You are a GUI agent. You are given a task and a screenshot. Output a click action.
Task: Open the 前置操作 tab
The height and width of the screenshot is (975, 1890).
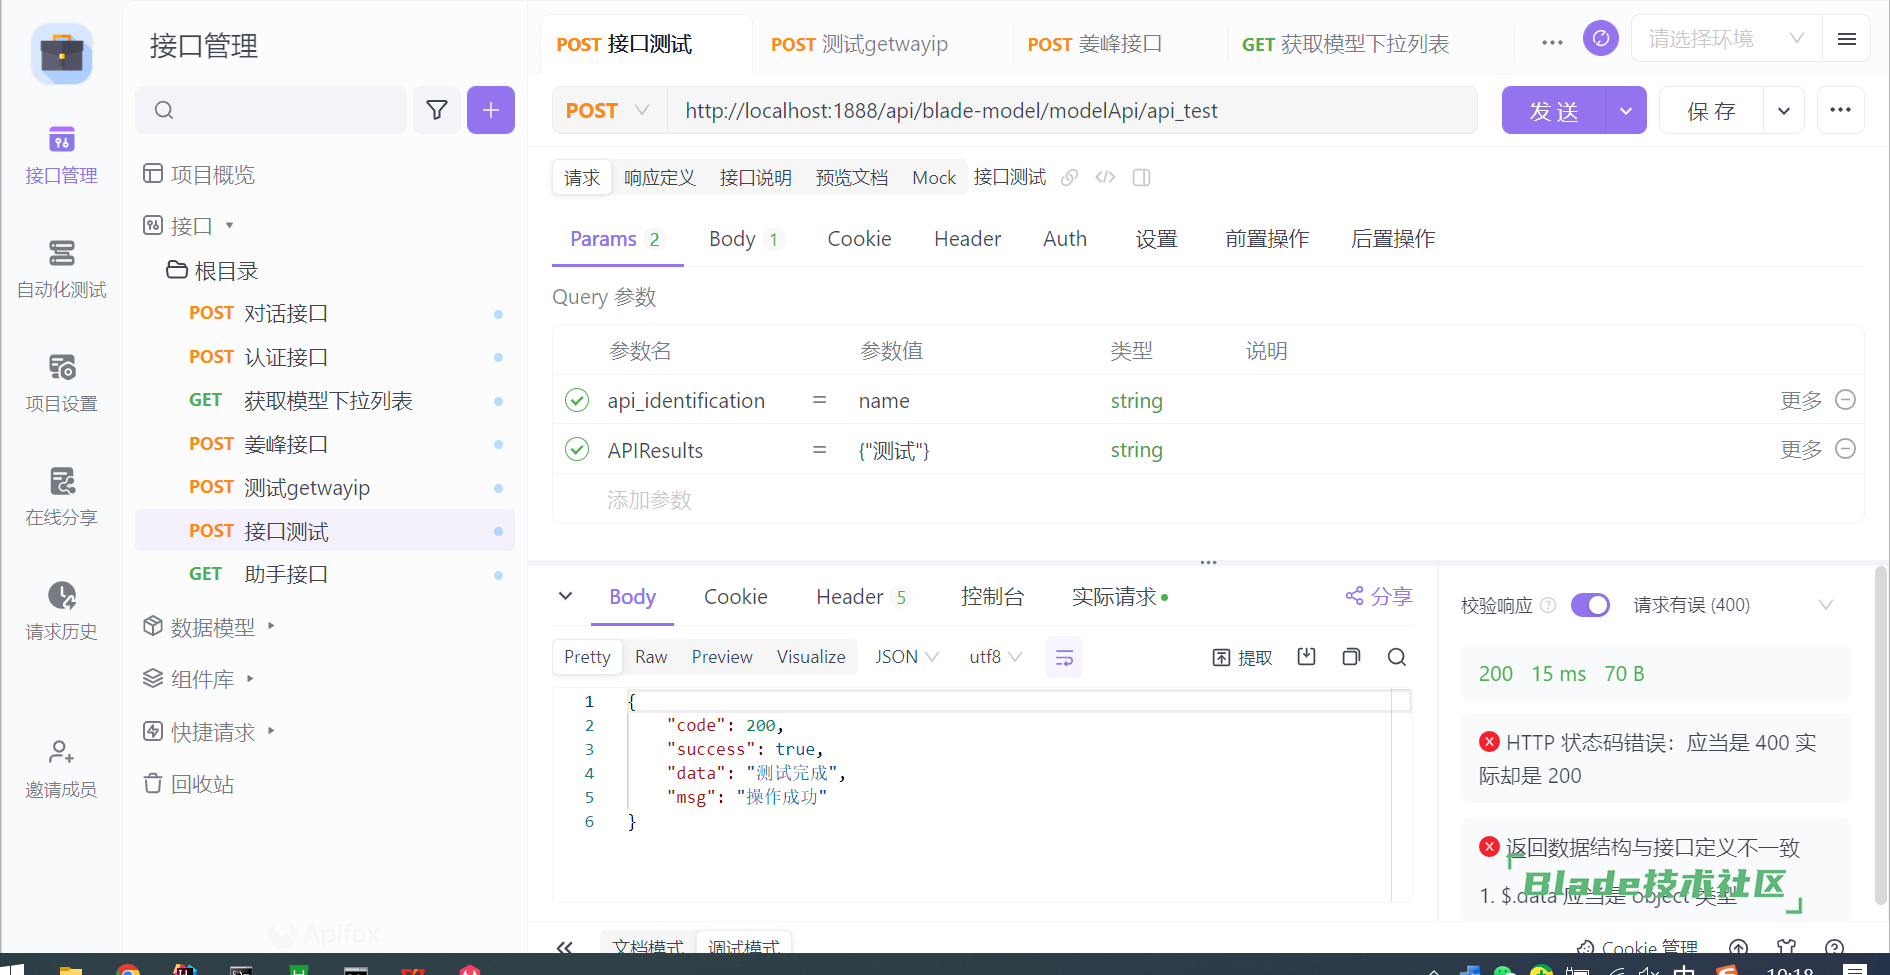[x=1267, y=239]
